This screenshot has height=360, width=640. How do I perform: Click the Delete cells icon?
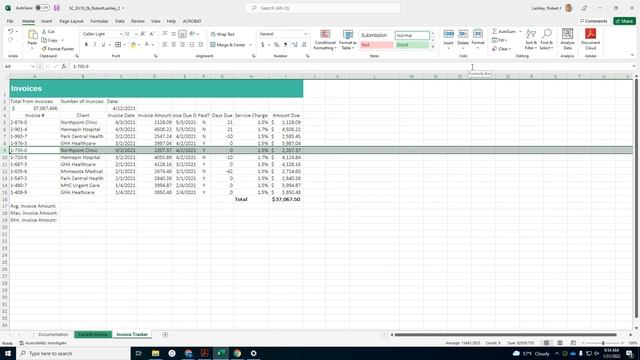463,34
